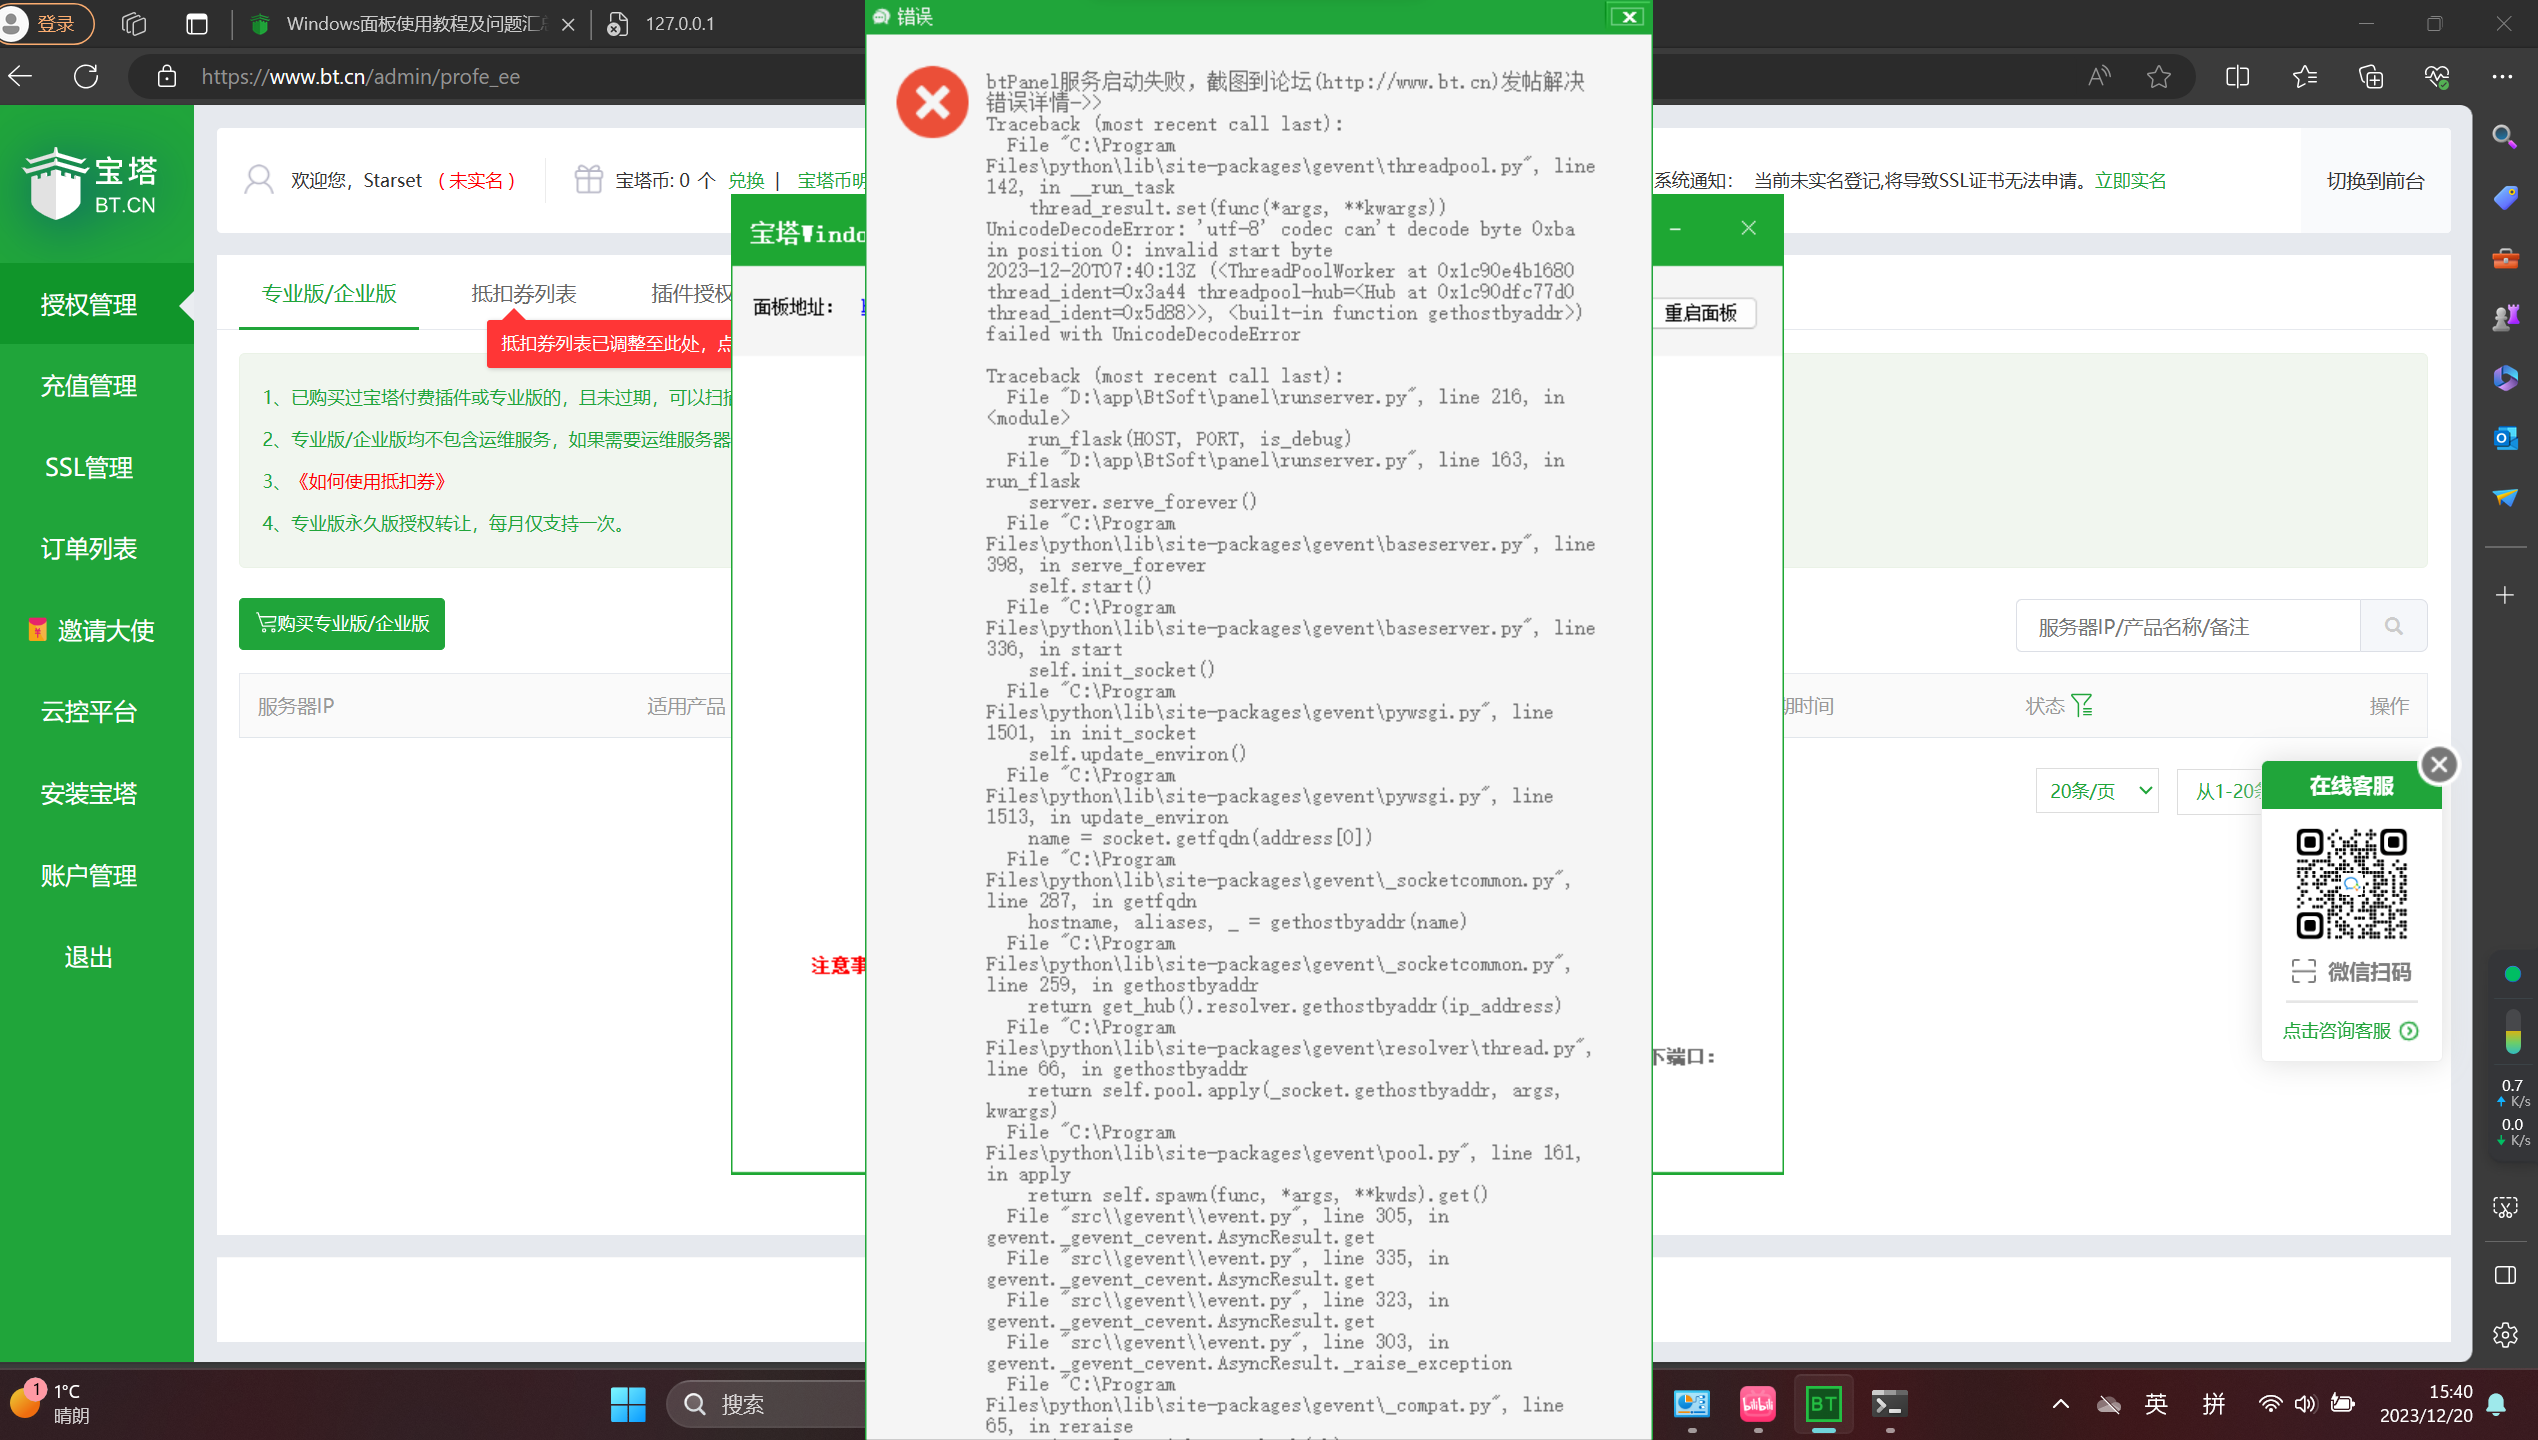The image size is (2538, 1440).
Task: Open the terminal taskbar icon
Action: [x=1889, y=1404]
